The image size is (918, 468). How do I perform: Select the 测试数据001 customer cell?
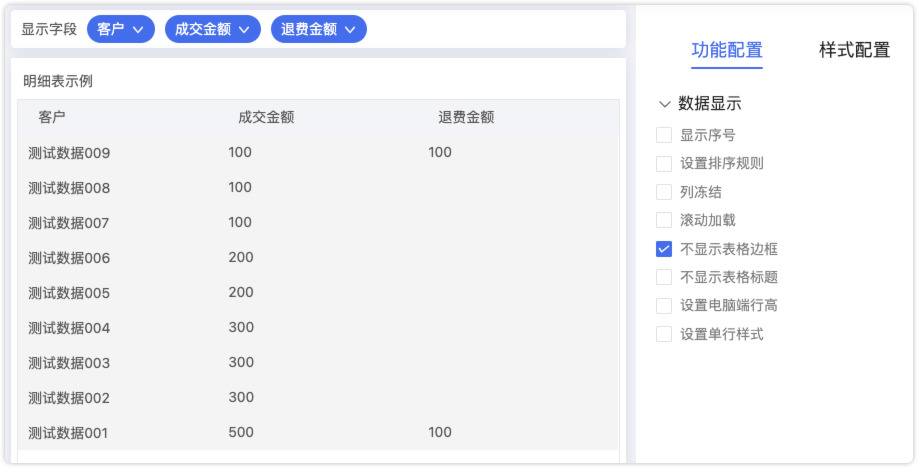pos(68,433)
